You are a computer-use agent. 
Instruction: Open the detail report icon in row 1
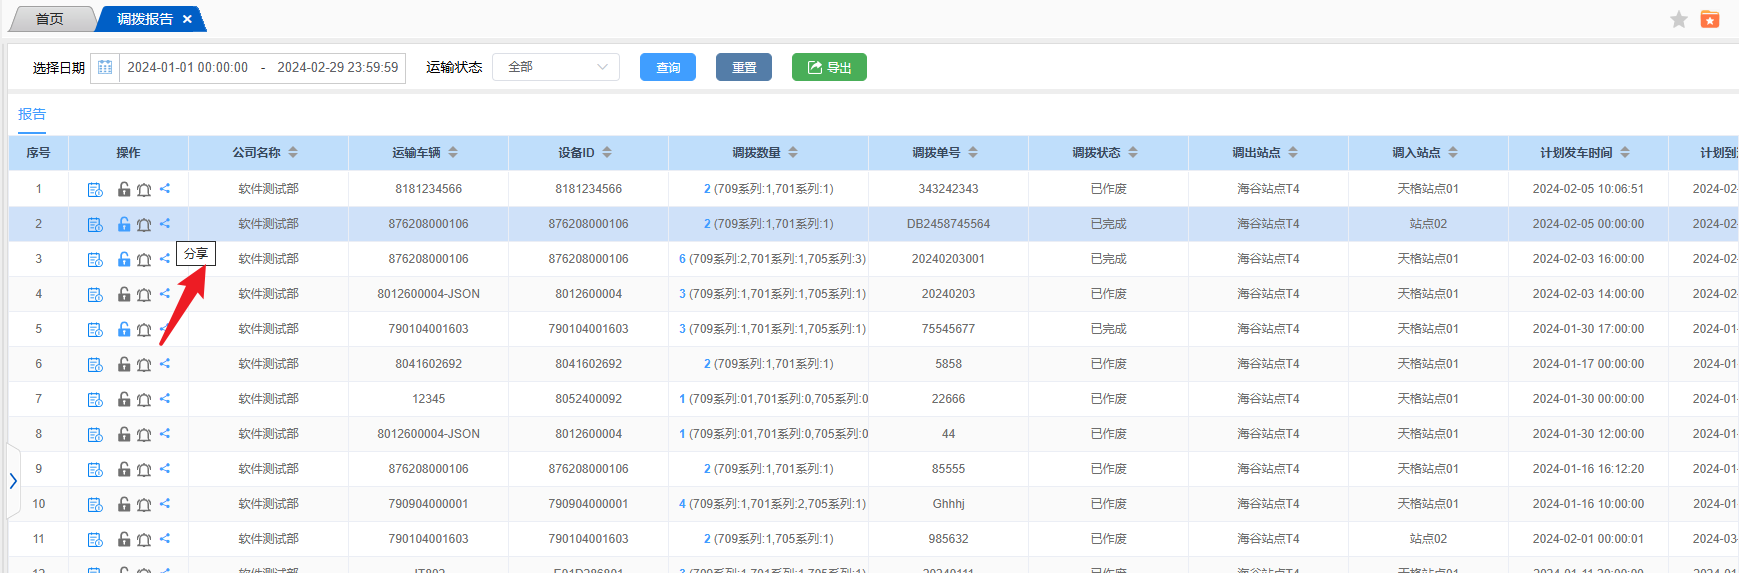click(x=95, y=189)
